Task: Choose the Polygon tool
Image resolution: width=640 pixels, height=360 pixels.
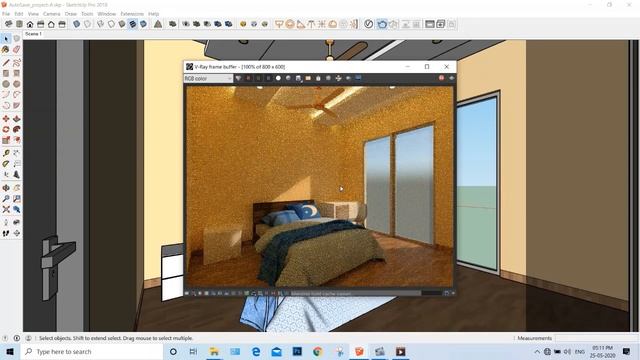Action: click(x=16, y=84)
